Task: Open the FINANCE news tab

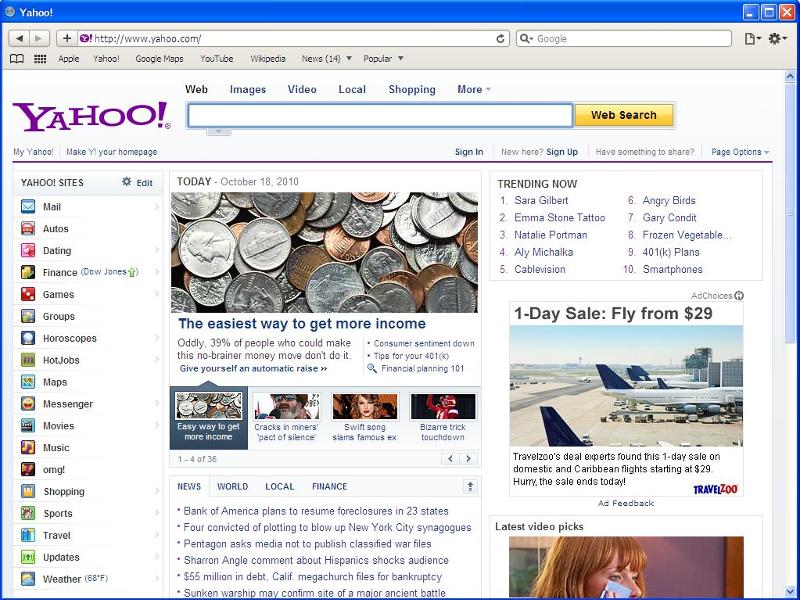Action: [330, 487]
